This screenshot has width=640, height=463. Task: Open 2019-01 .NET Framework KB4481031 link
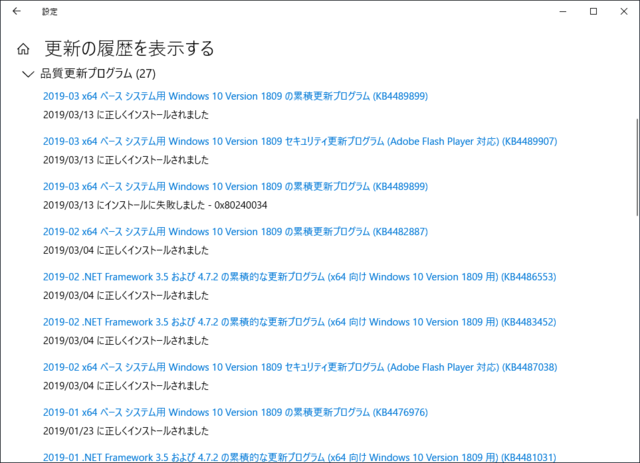(x=300, y=457)
